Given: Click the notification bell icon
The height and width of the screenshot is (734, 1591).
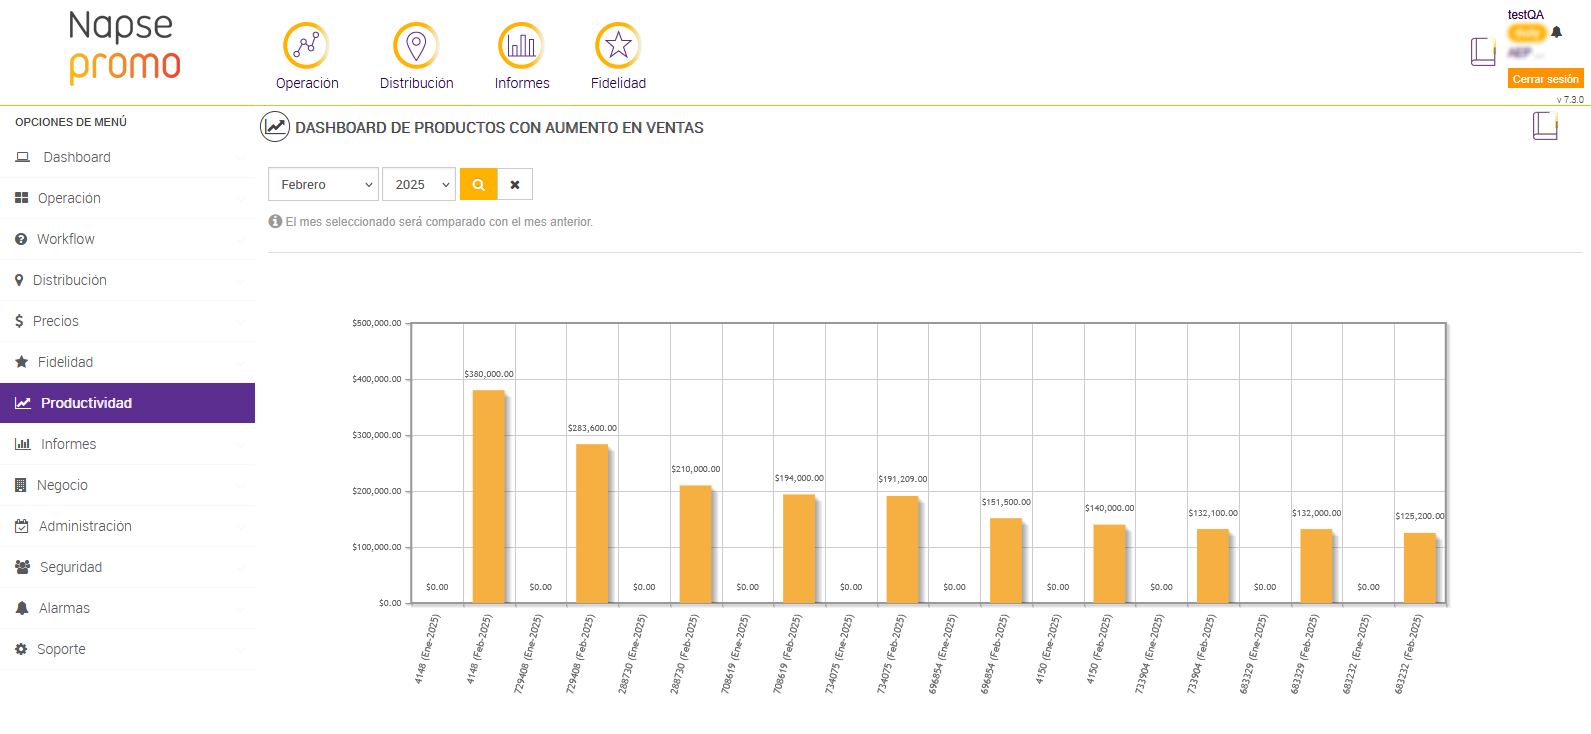Looking at the screenshot, I should 1556,32.
